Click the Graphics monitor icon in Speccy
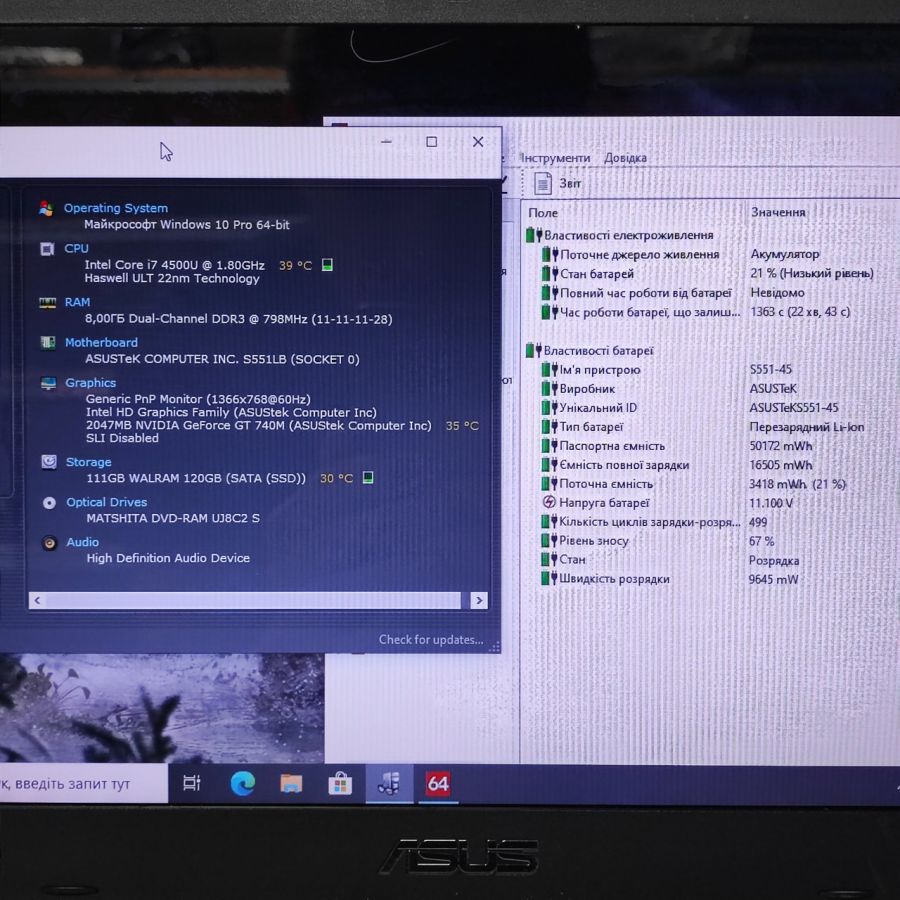 click(x=48, y=383)
